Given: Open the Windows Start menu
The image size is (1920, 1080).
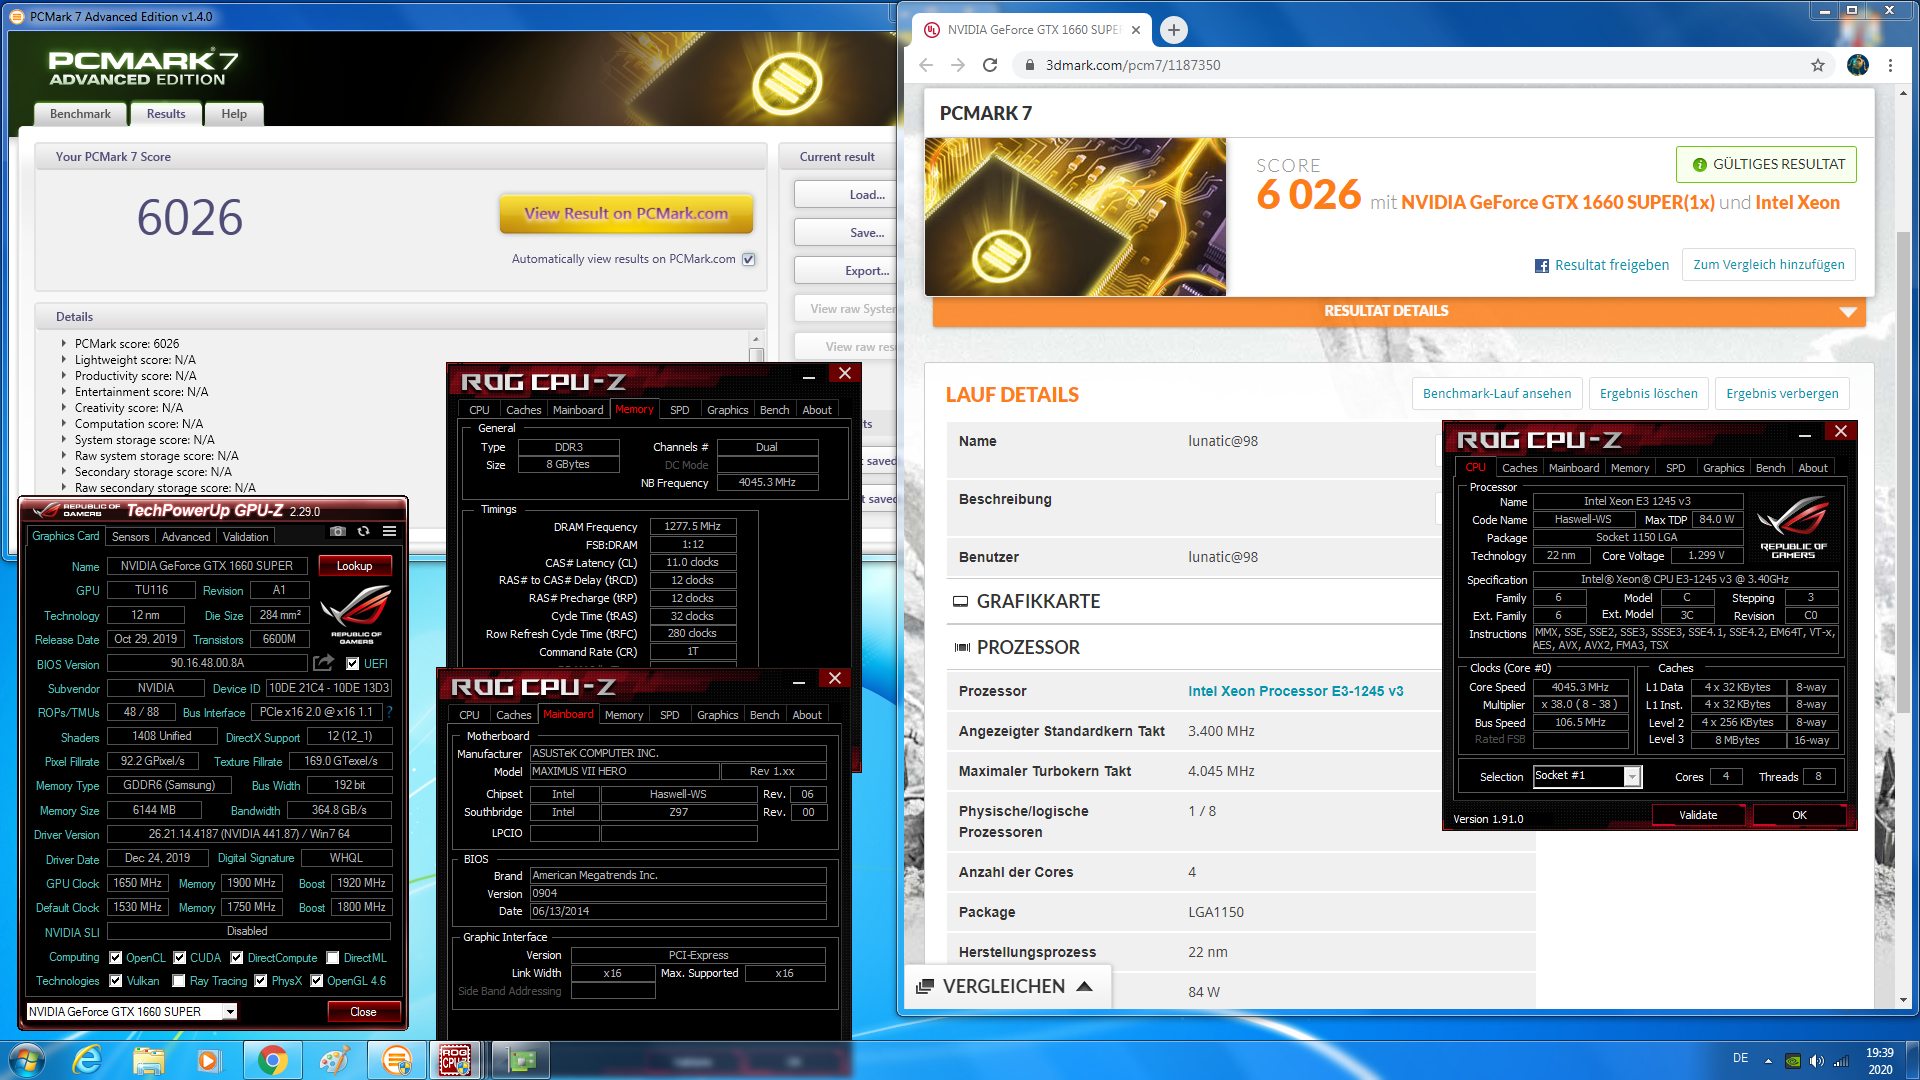Looking at the screenshot, I should click(27, 1059).
